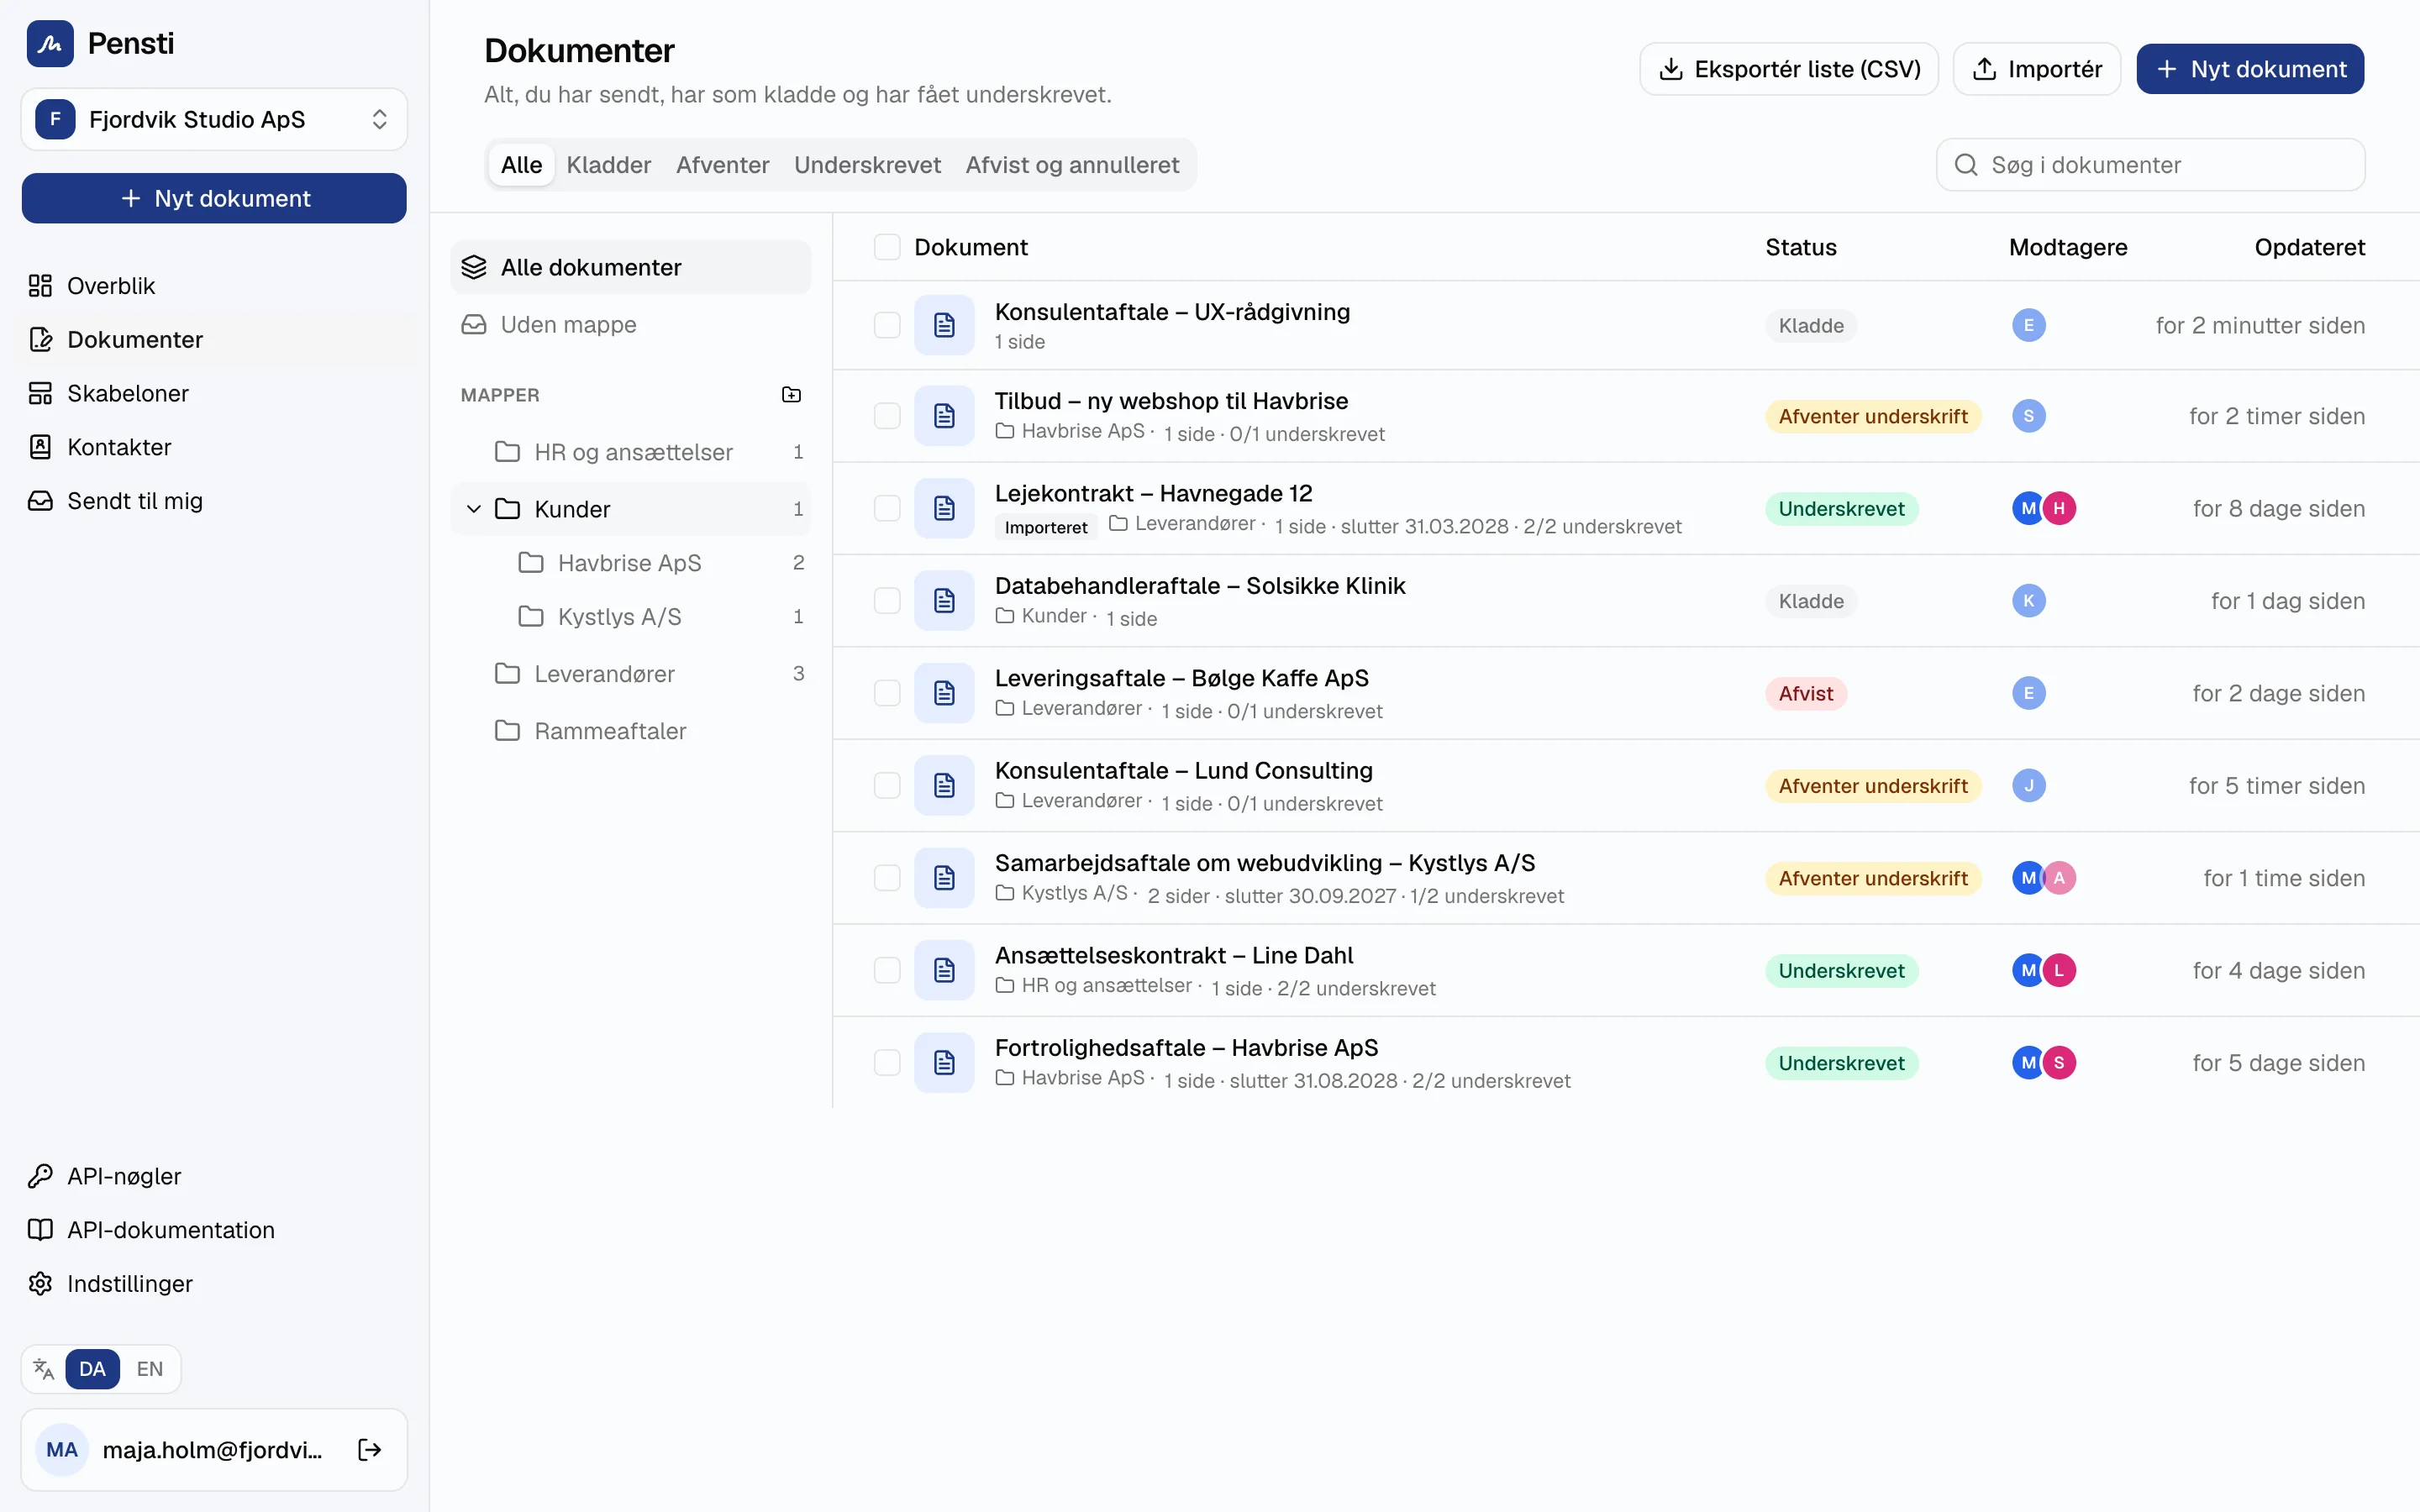
Task: Open API-dokumentation book icon
Action: pos(40,1230)
